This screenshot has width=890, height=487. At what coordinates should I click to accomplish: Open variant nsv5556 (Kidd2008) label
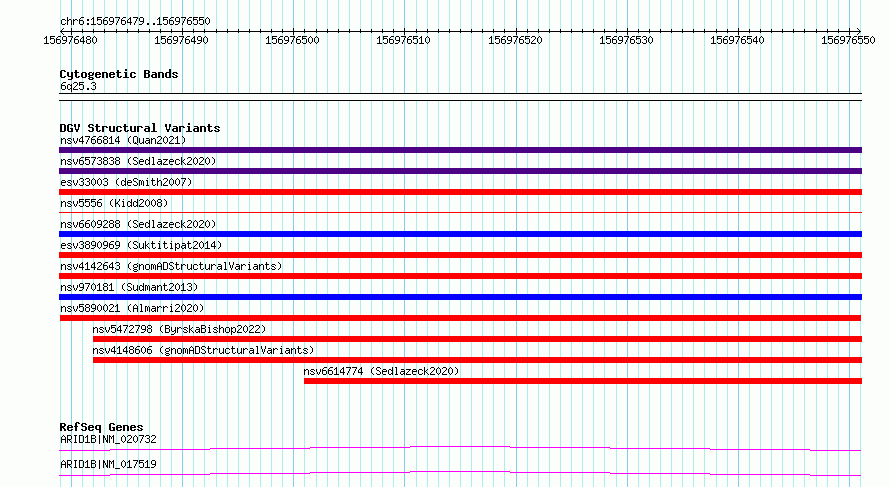(x=114, y=203)
